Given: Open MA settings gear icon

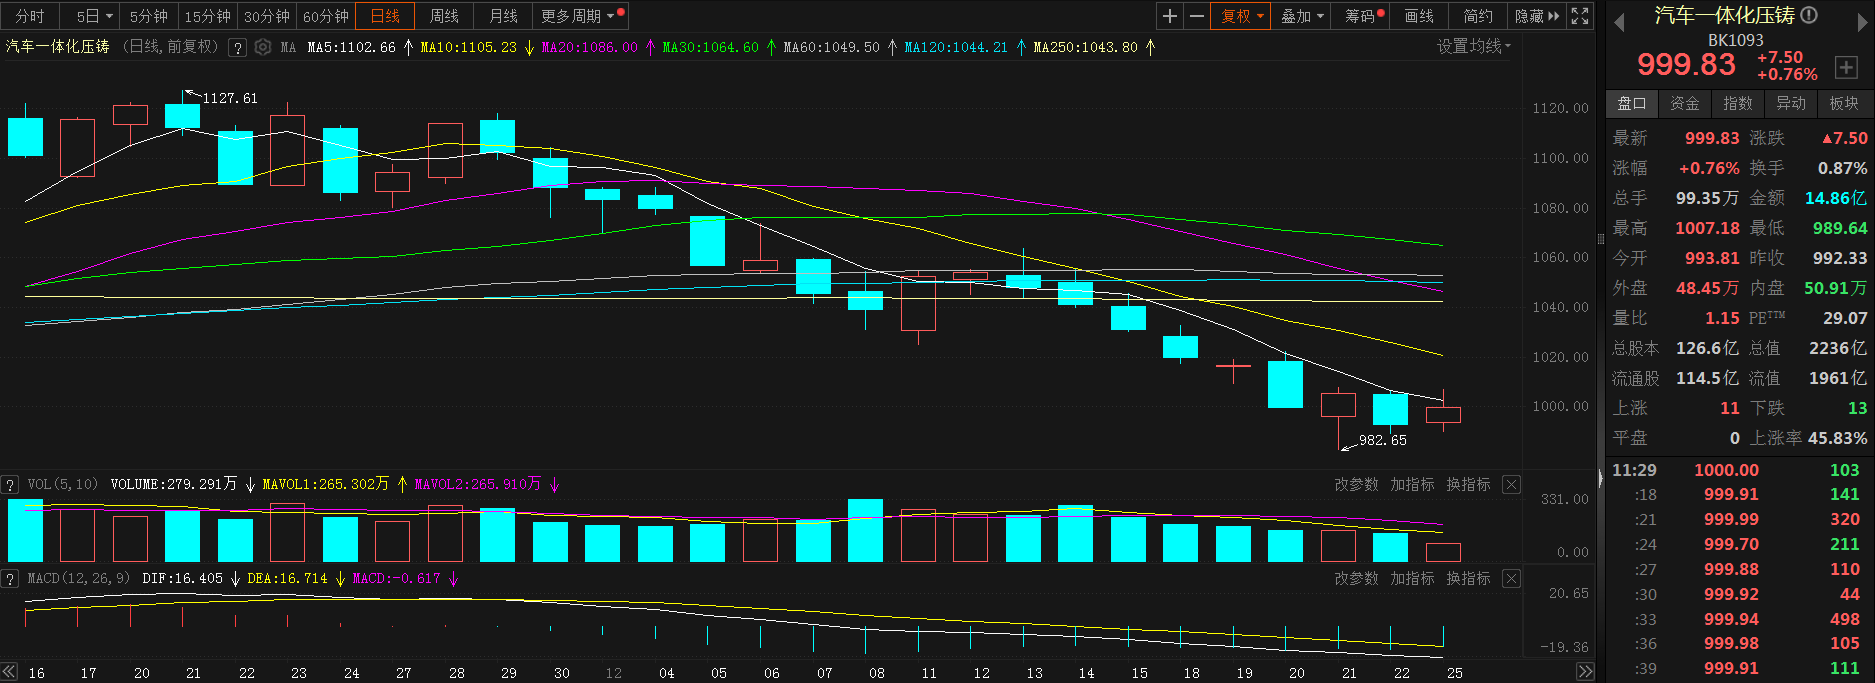Looking at the screenshot, I should (263, 47).
